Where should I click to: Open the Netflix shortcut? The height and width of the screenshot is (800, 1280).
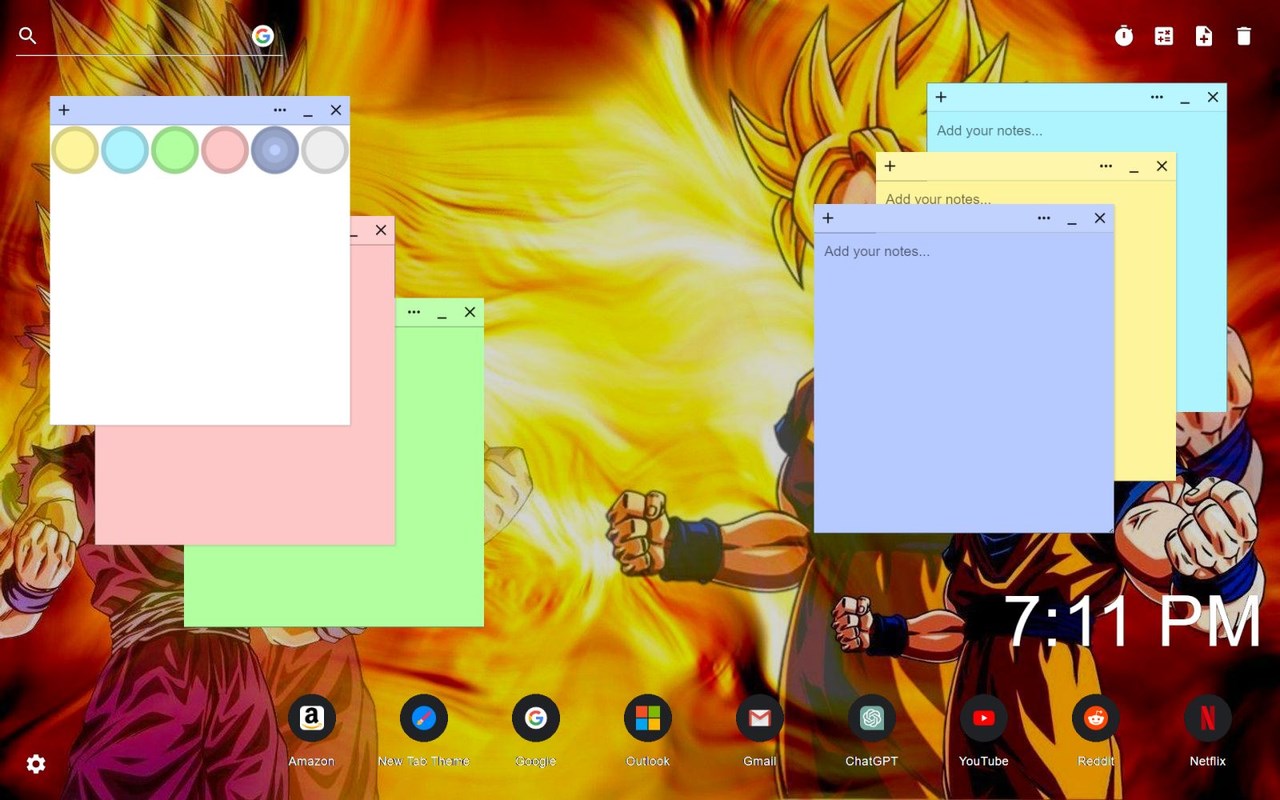[1208, 718]
